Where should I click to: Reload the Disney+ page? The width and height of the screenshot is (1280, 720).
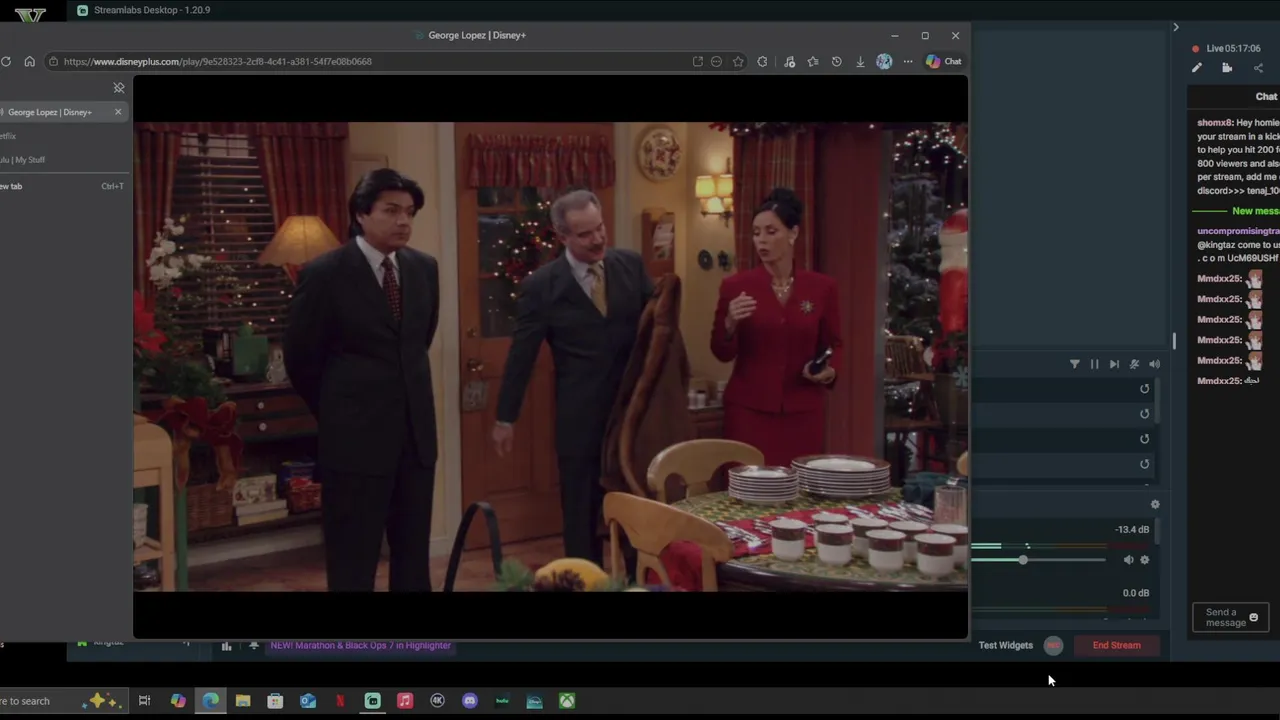point(6,61)
